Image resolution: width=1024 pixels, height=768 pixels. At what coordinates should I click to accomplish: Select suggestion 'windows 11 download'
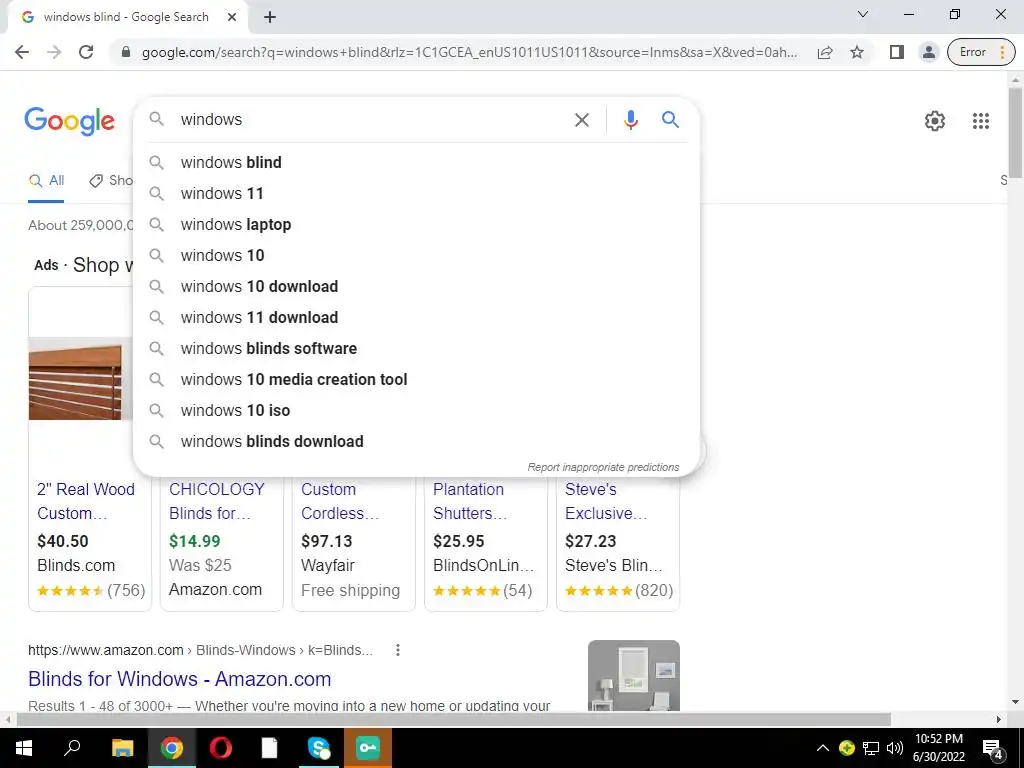click(x=416, y=317)
